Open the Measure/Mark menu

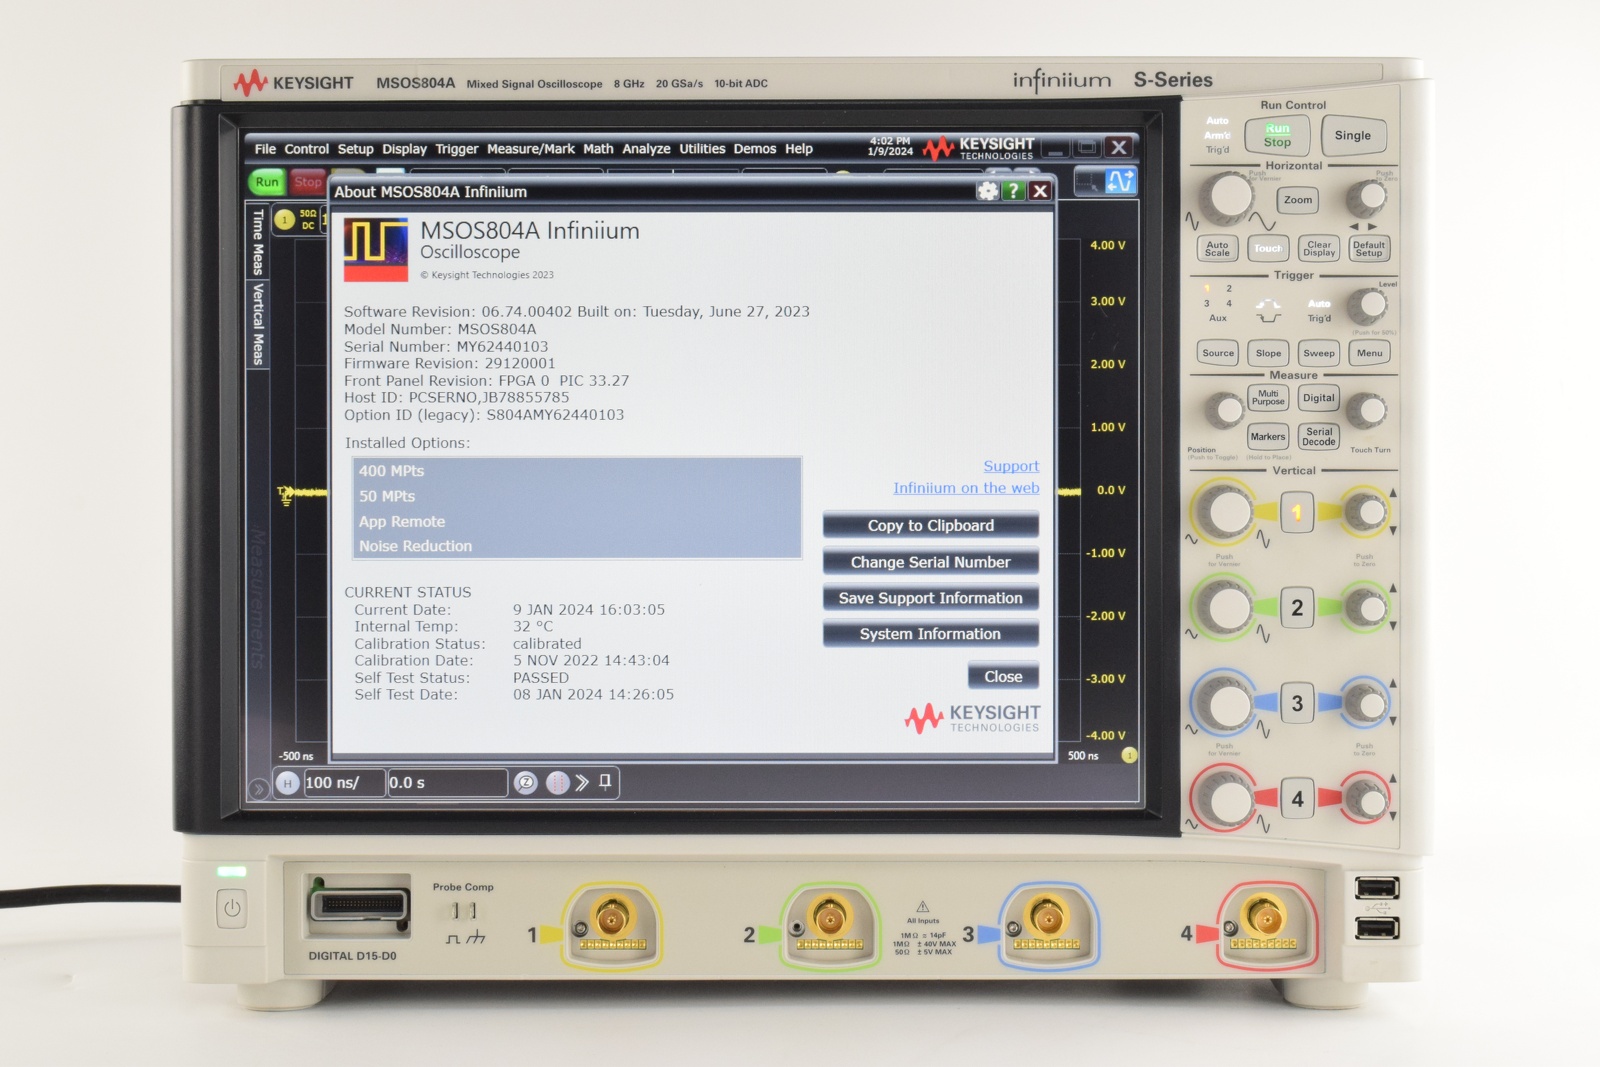pos(530,149)
